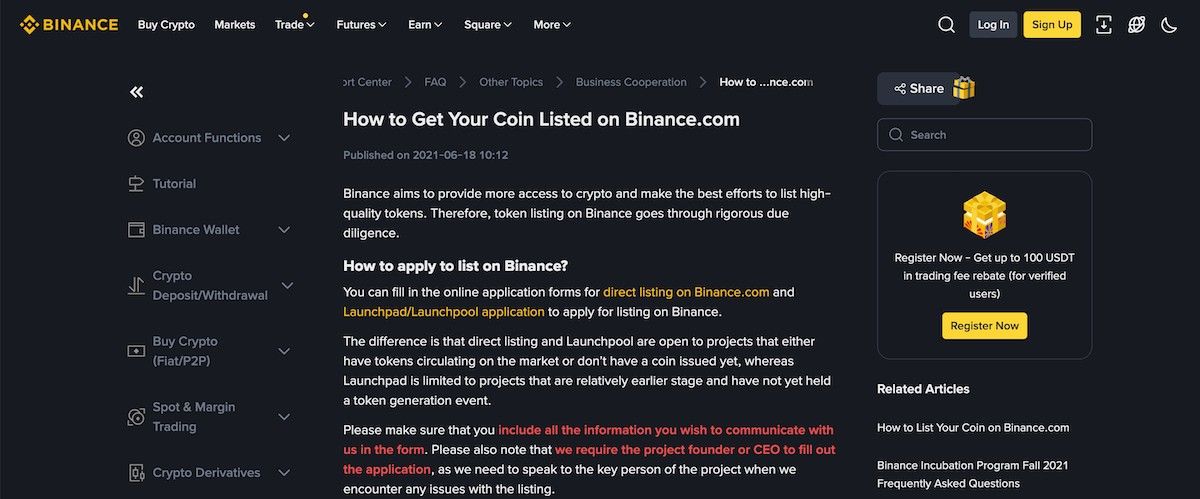Screen dimensions: 1200x499
Task: Open the Futures dropdown menu
Action: (361, 25)
